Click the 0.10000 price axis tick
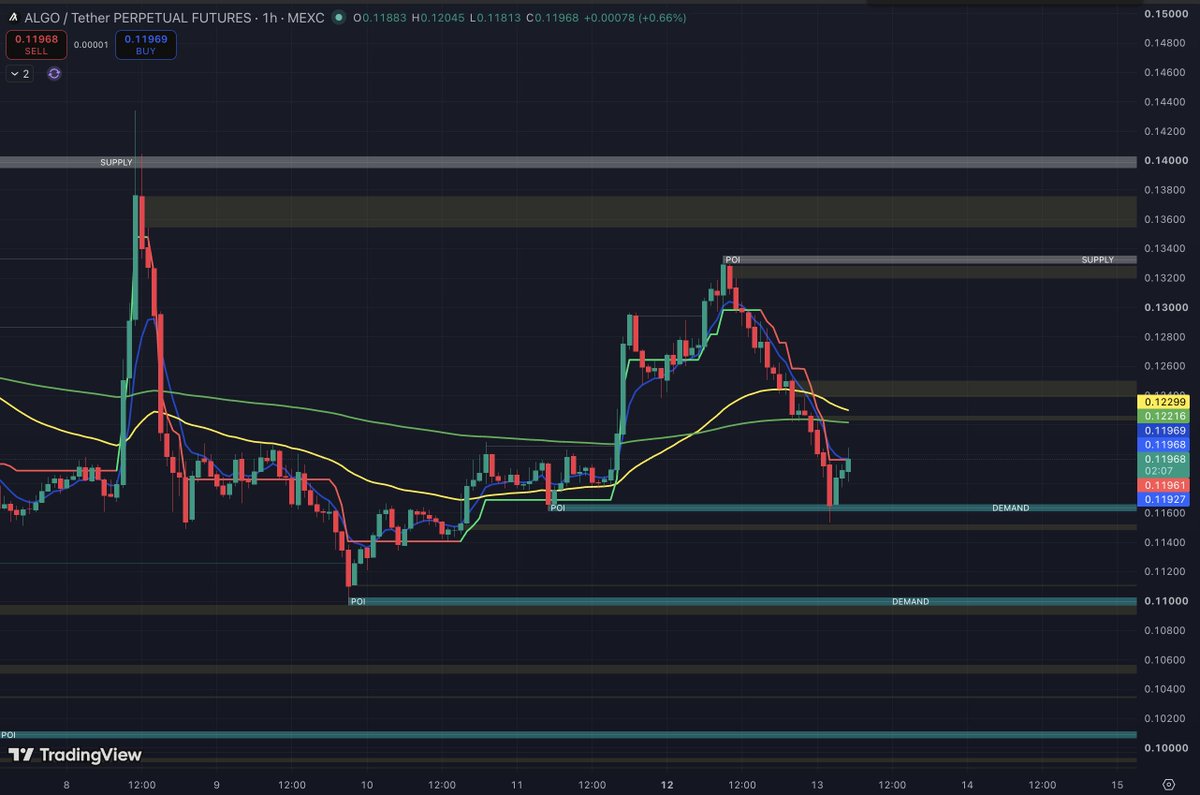 tap(1167, 748)
